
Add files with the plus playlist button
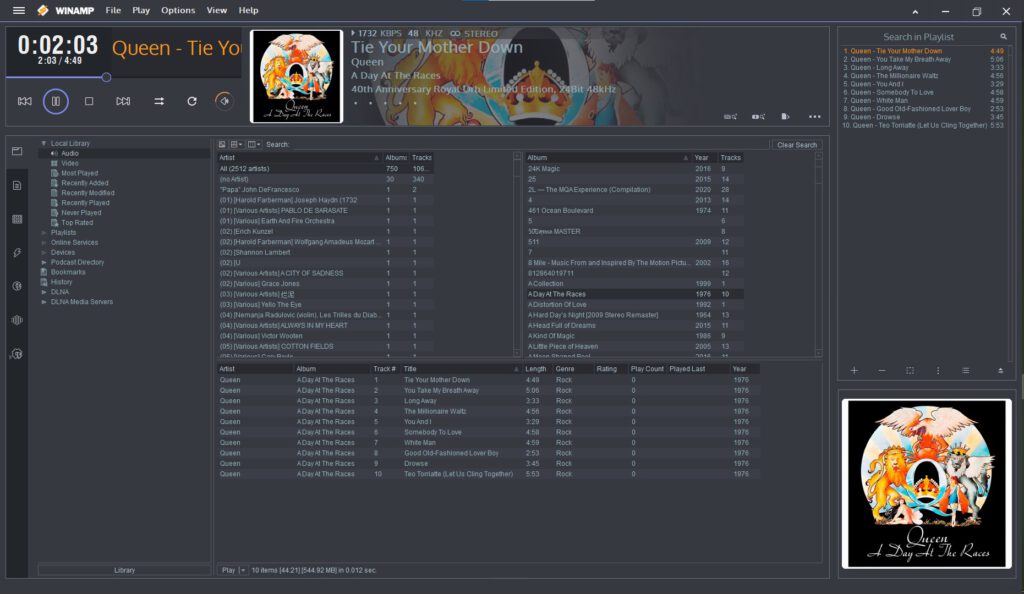click(854, 370)
